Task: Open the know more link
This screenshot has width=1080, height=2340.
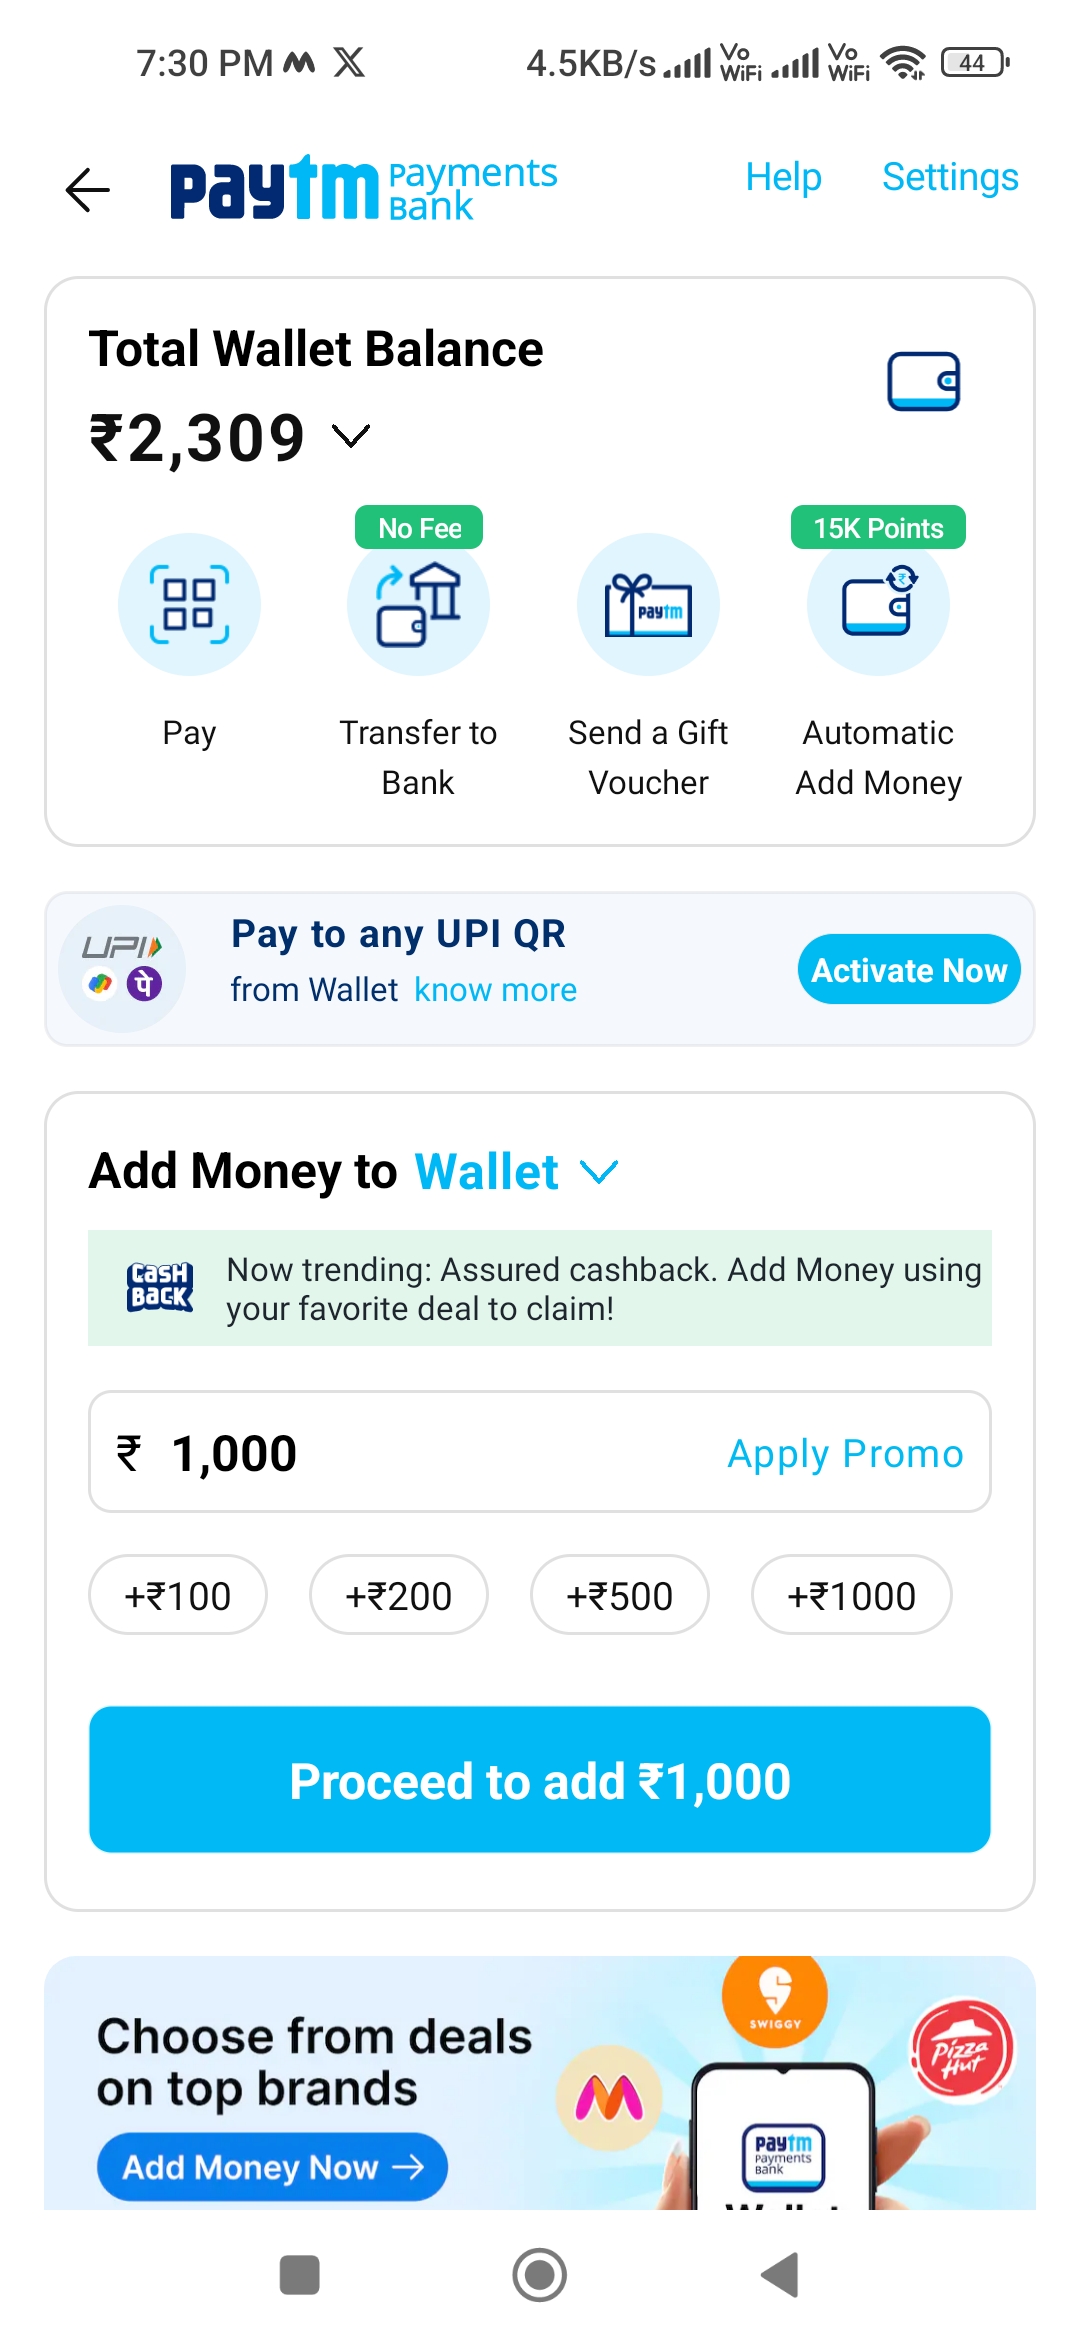Action: pyautogui.click(x=495, y=989)
